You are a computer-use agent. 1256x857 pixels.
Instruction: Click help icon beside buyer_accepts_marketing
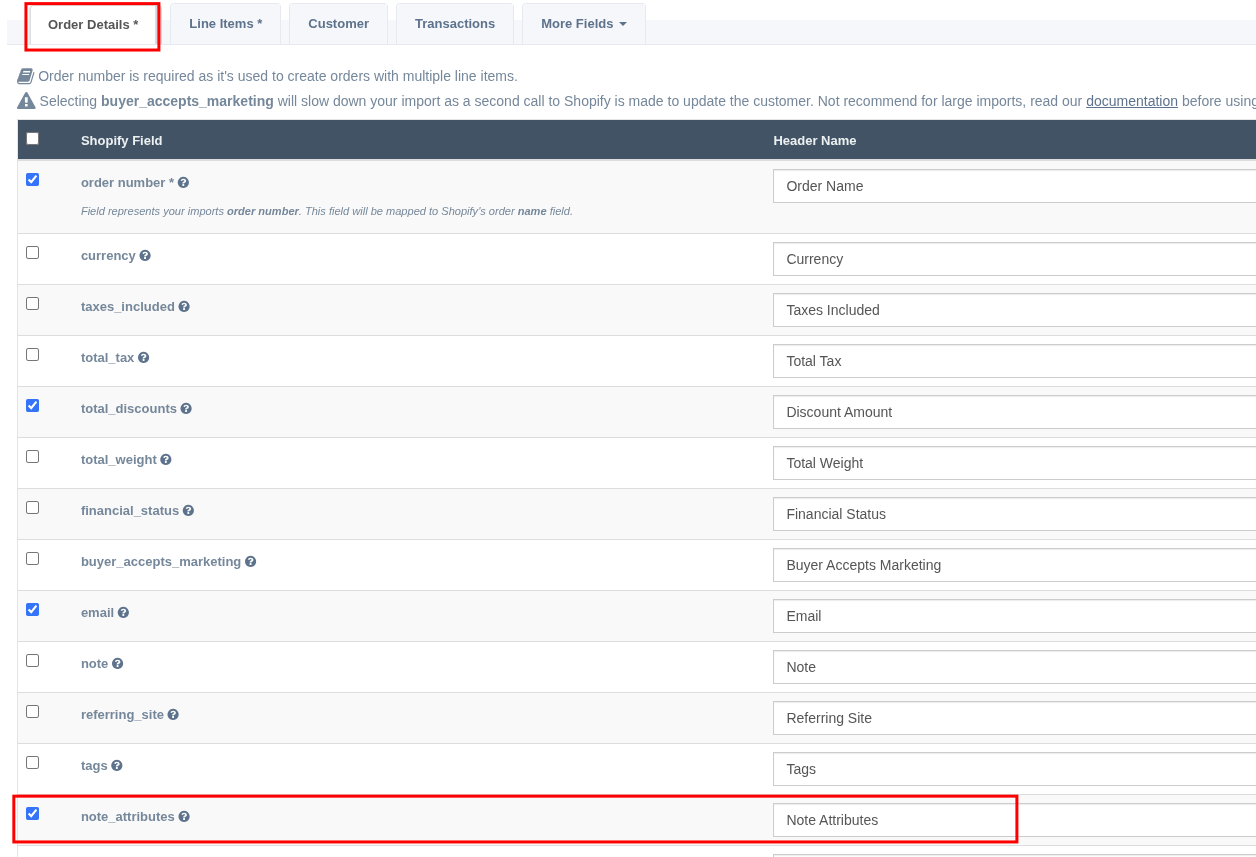[250, 562]
